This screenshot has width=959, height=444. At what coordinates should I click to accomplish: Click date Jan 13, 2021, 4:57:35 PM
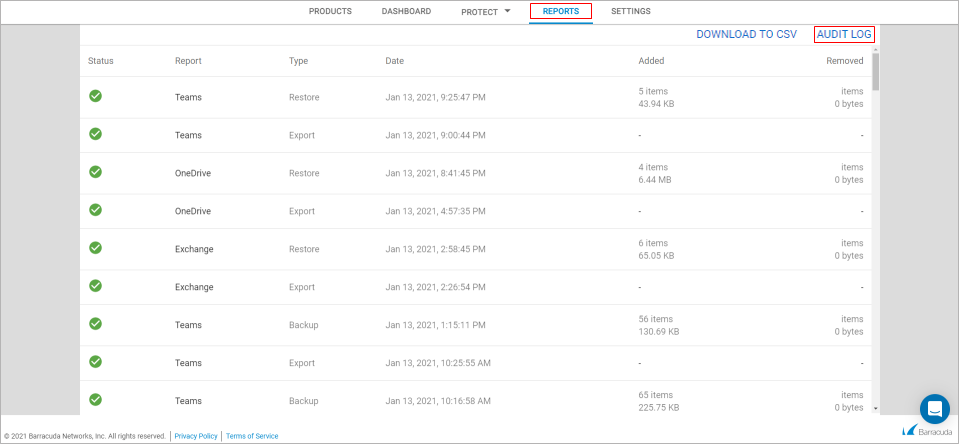point(435,211)
